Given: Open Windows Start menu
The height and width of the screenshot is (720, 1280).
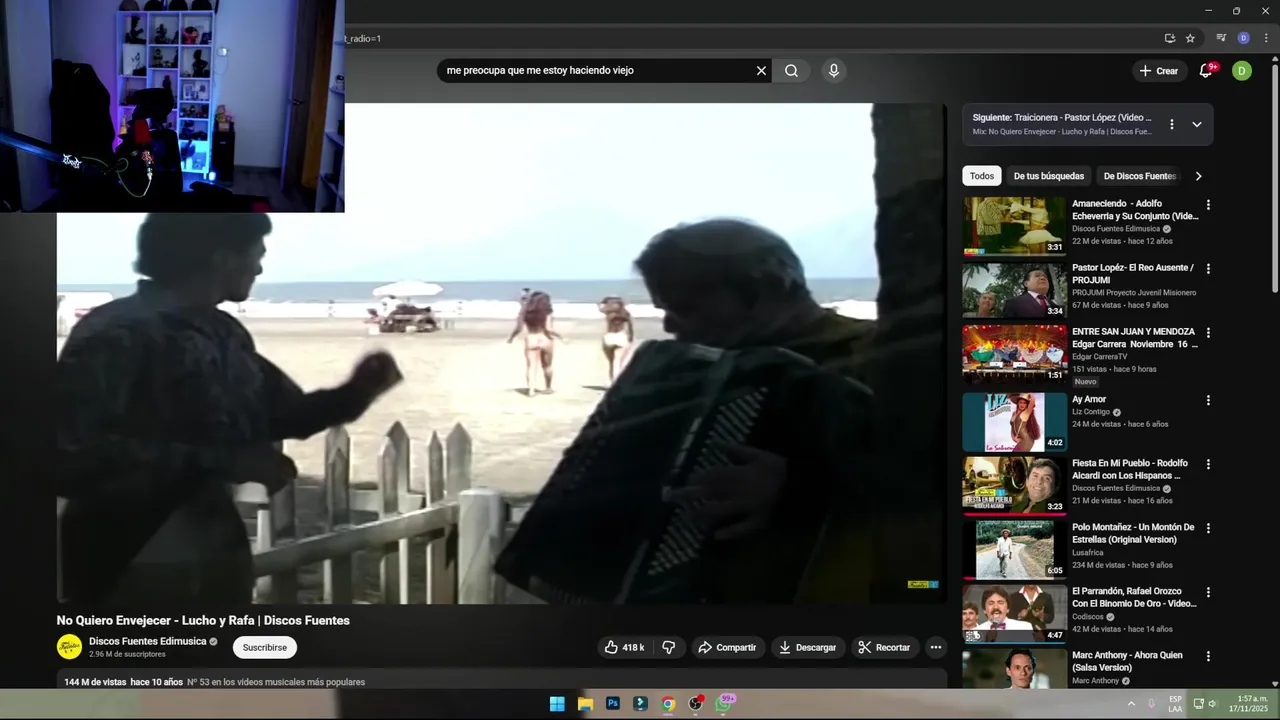Looking at the screenshot, I should [x=557, y=704].
